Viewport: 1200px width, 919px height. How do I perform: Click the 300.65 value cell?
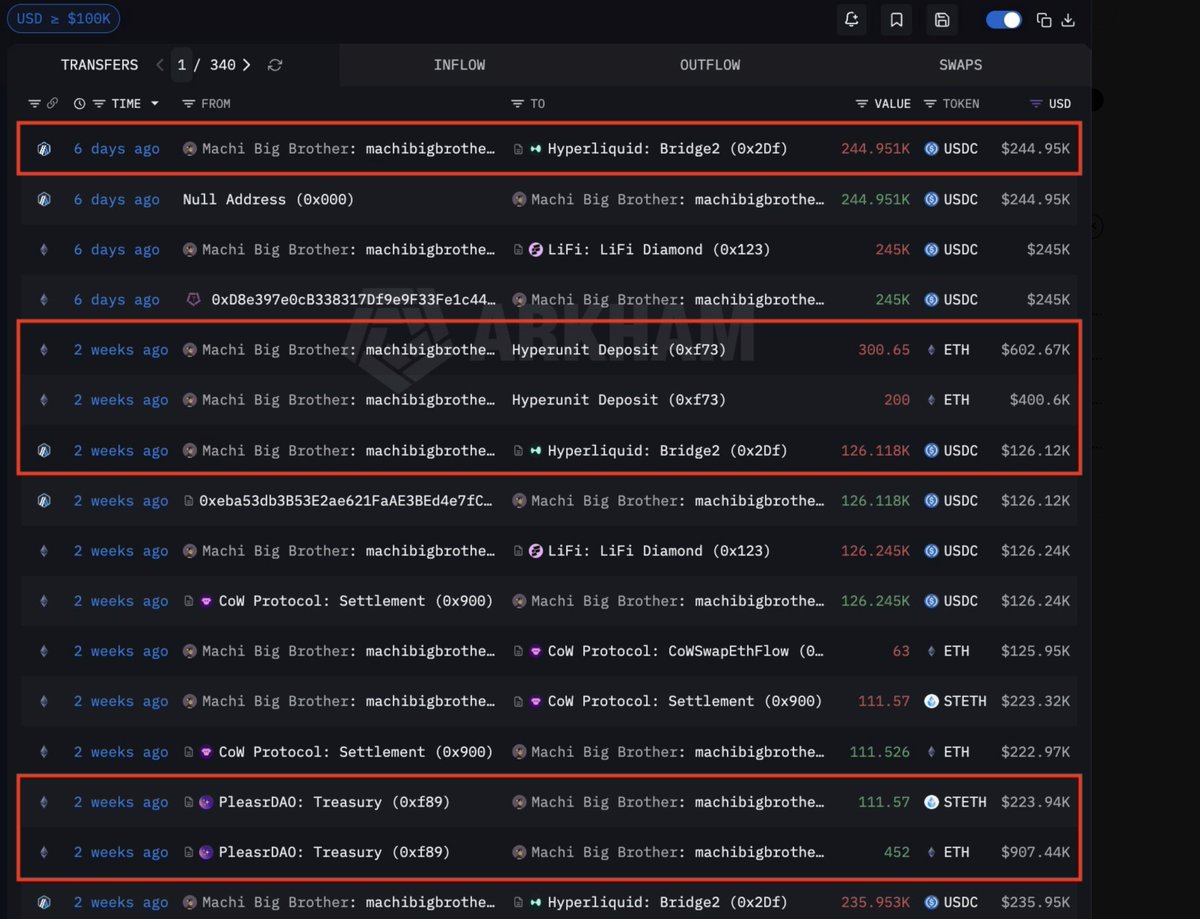(885, 350)
